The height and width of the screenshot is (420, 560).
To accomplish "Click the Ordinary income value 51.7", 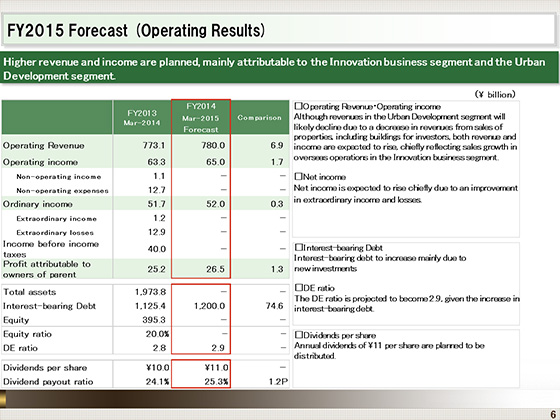I will [x=156, y=204].
